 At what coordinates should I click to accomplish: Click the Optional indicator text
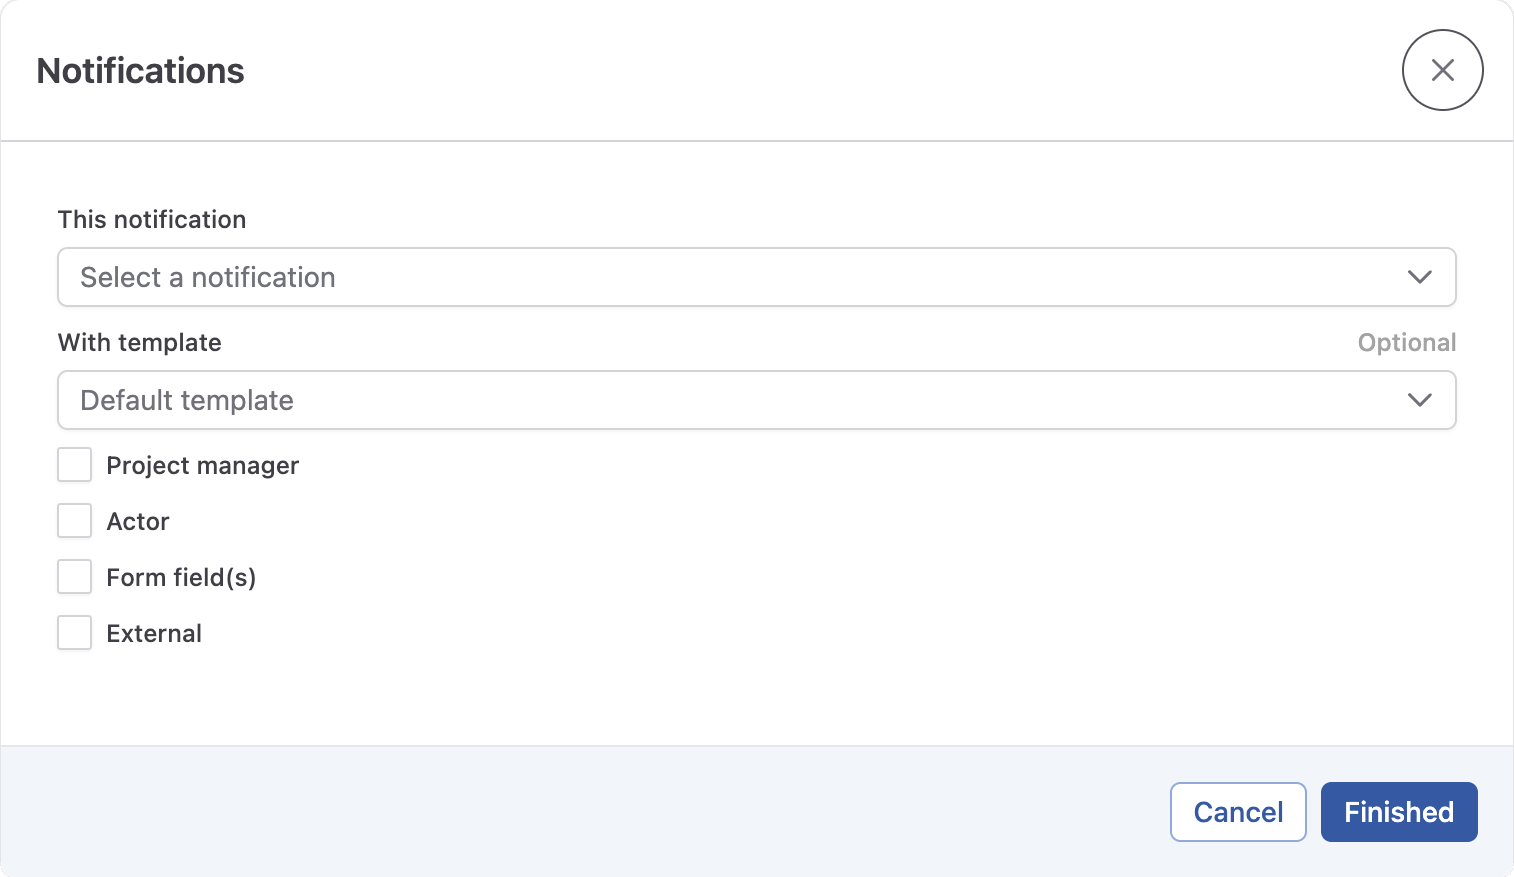click(x=1406, y=342)
